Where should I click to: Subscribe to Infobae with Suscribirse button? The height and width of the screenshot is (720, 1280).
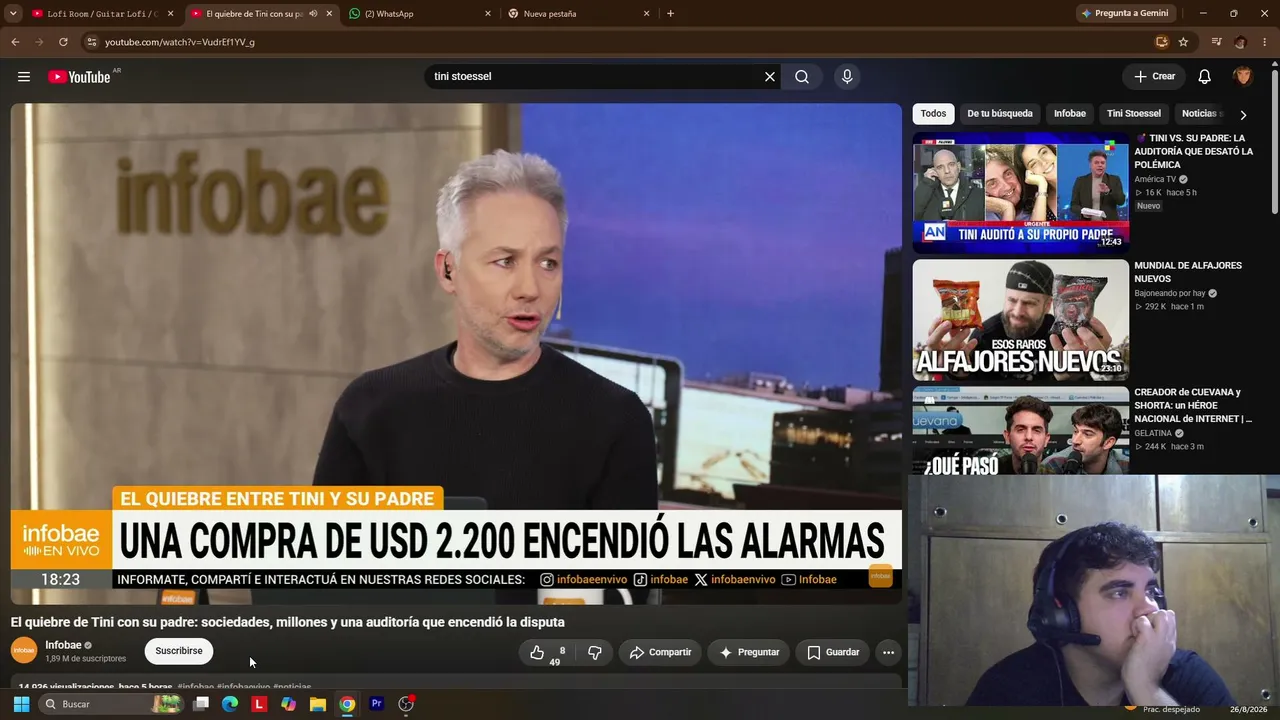pyautogui.click(x=179, y=651)
